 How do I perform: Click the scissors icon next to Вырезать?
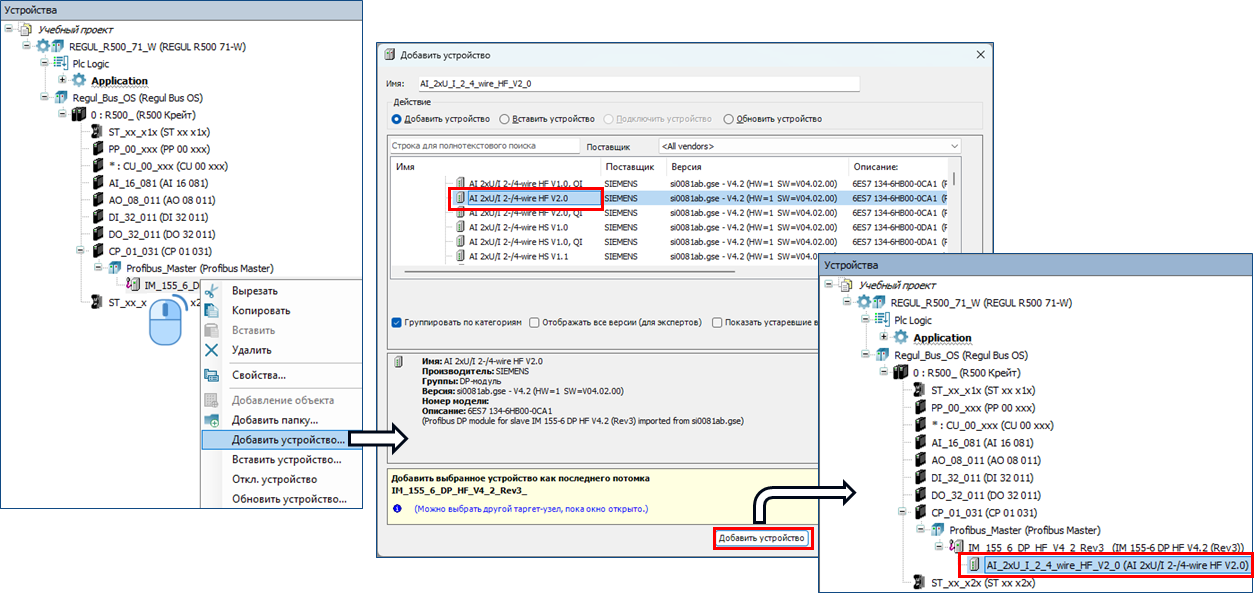tap(211, 291)
